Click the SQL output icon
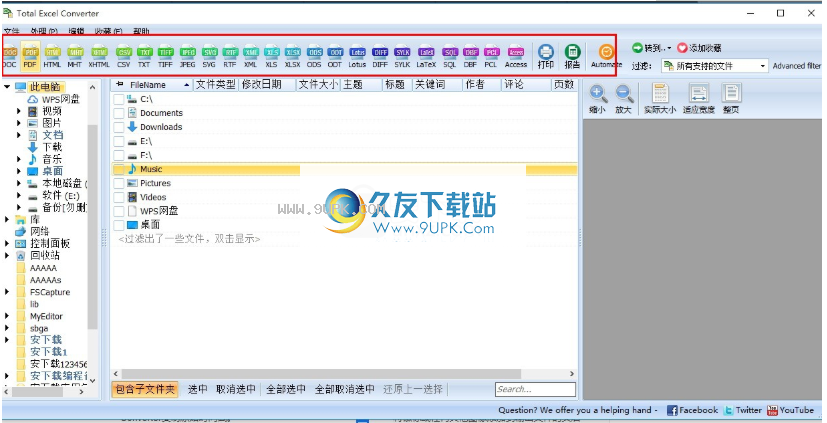Viewport: 827px width, 423px height. (x=450, y=56)
